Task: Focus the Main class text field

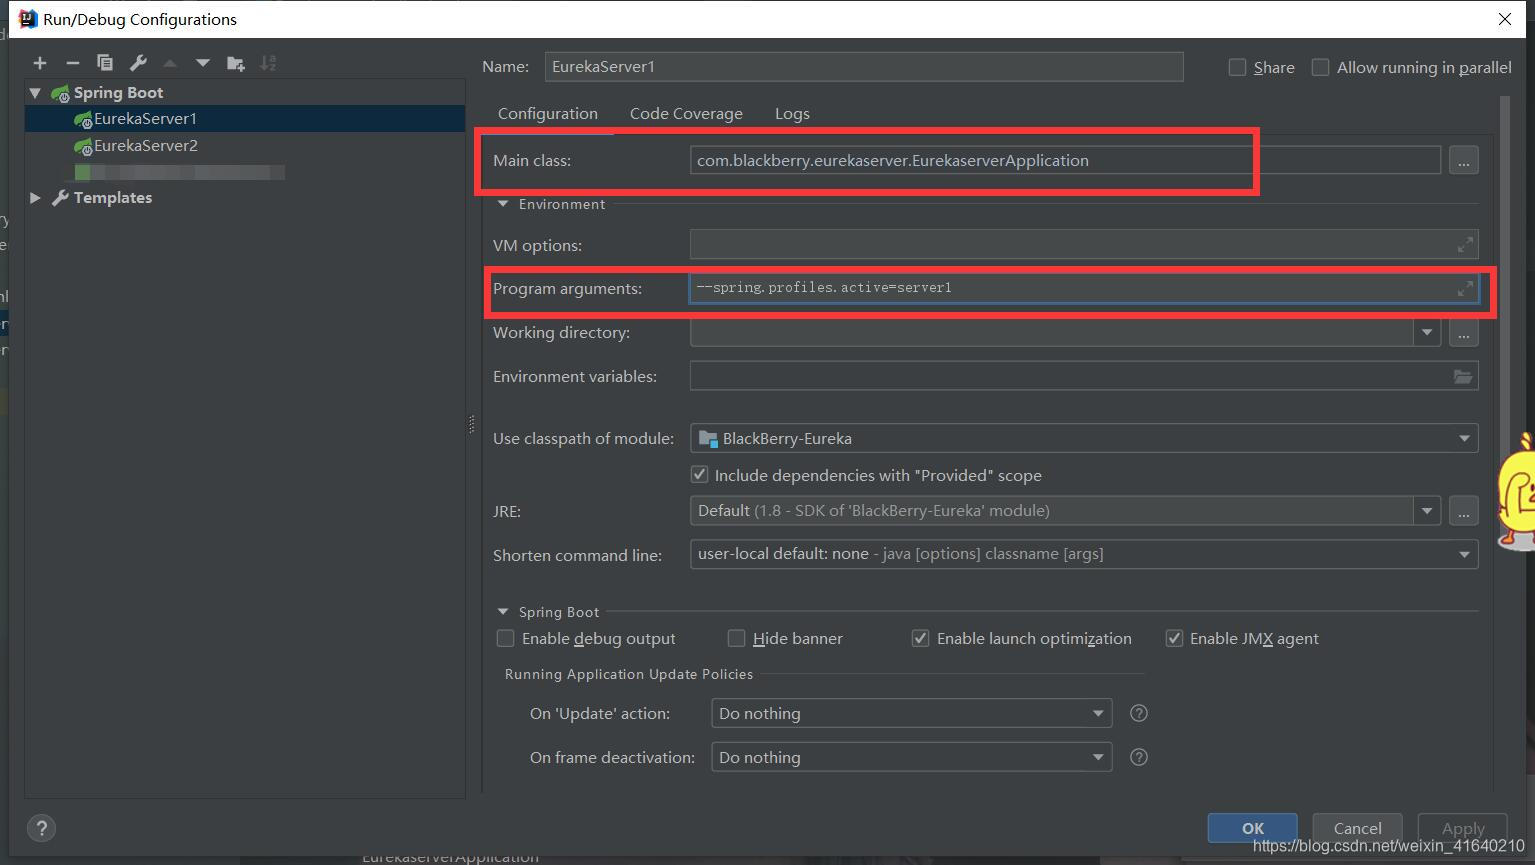Action: coord(1065,160)
